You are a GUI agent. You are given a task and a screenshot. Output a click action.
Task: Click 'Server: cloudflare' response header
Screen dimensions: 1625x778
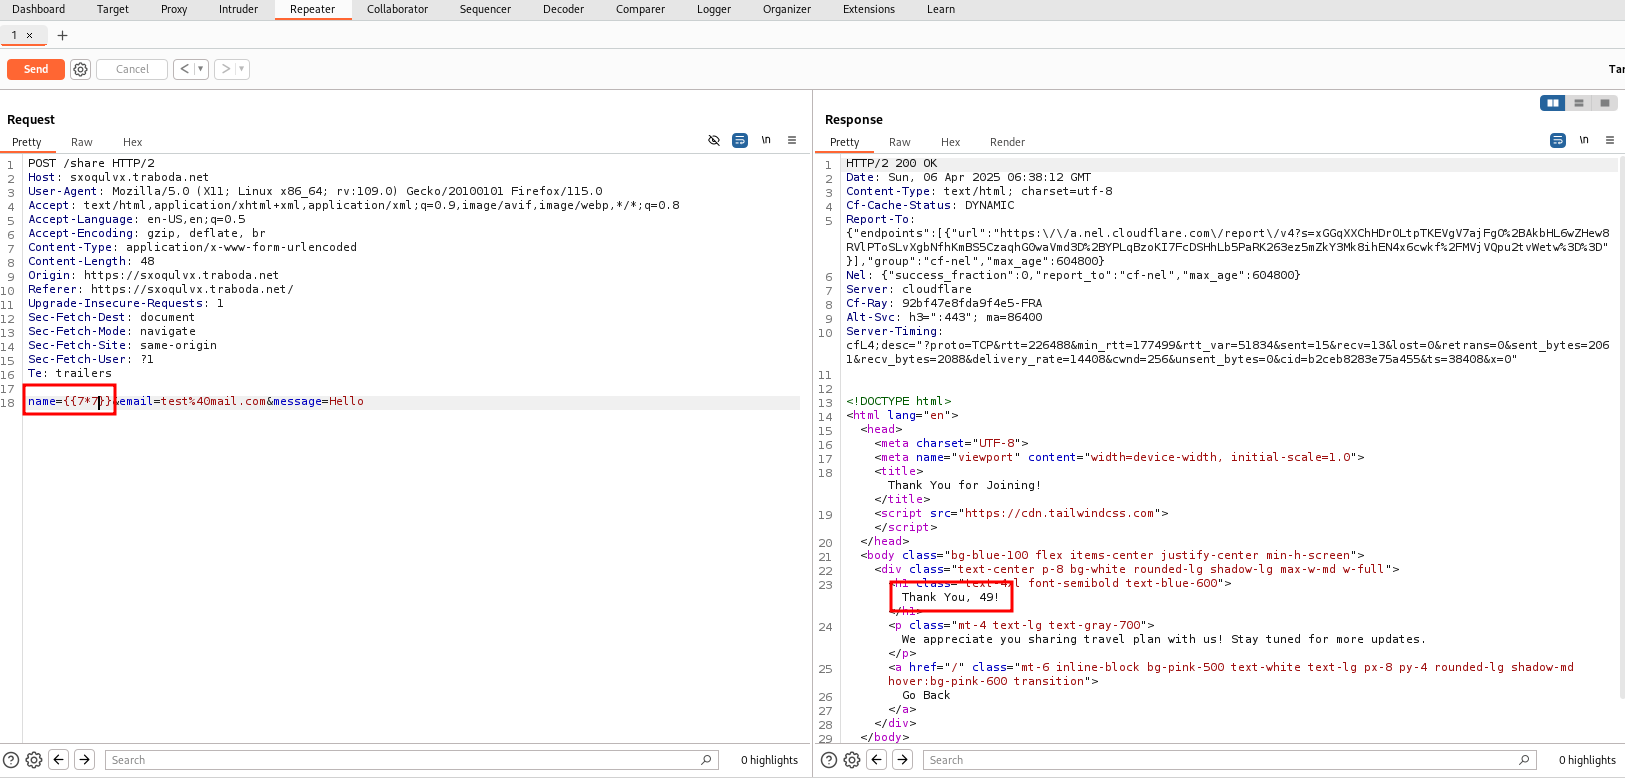[x=908, y=289]
